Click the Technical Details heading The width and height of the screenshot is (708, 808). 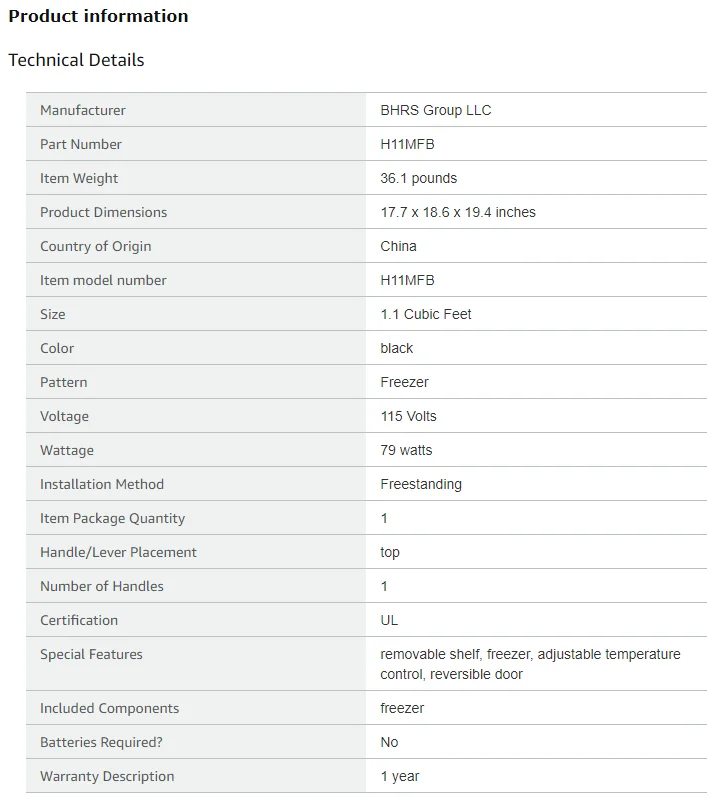coord(76,60)
